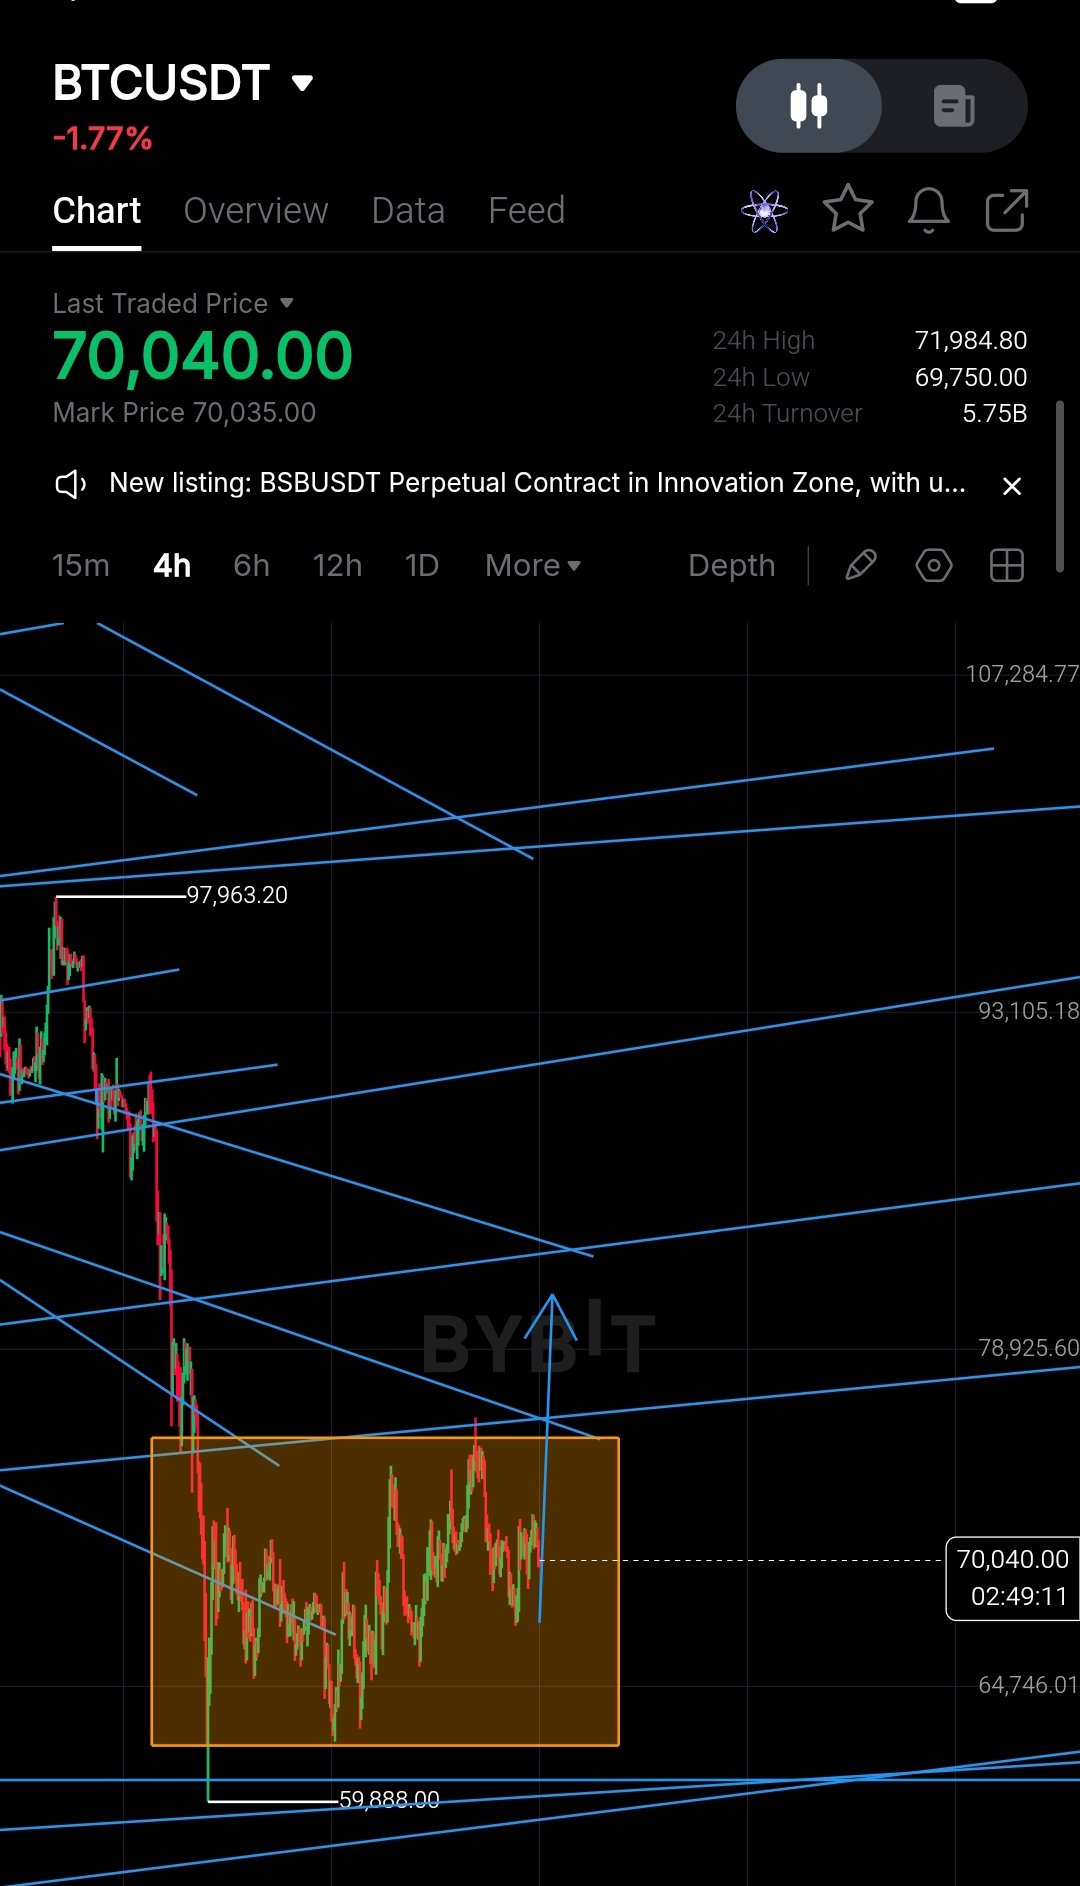
Task: Grab the page scrollbar on right edge
Action: (1060, 487)
